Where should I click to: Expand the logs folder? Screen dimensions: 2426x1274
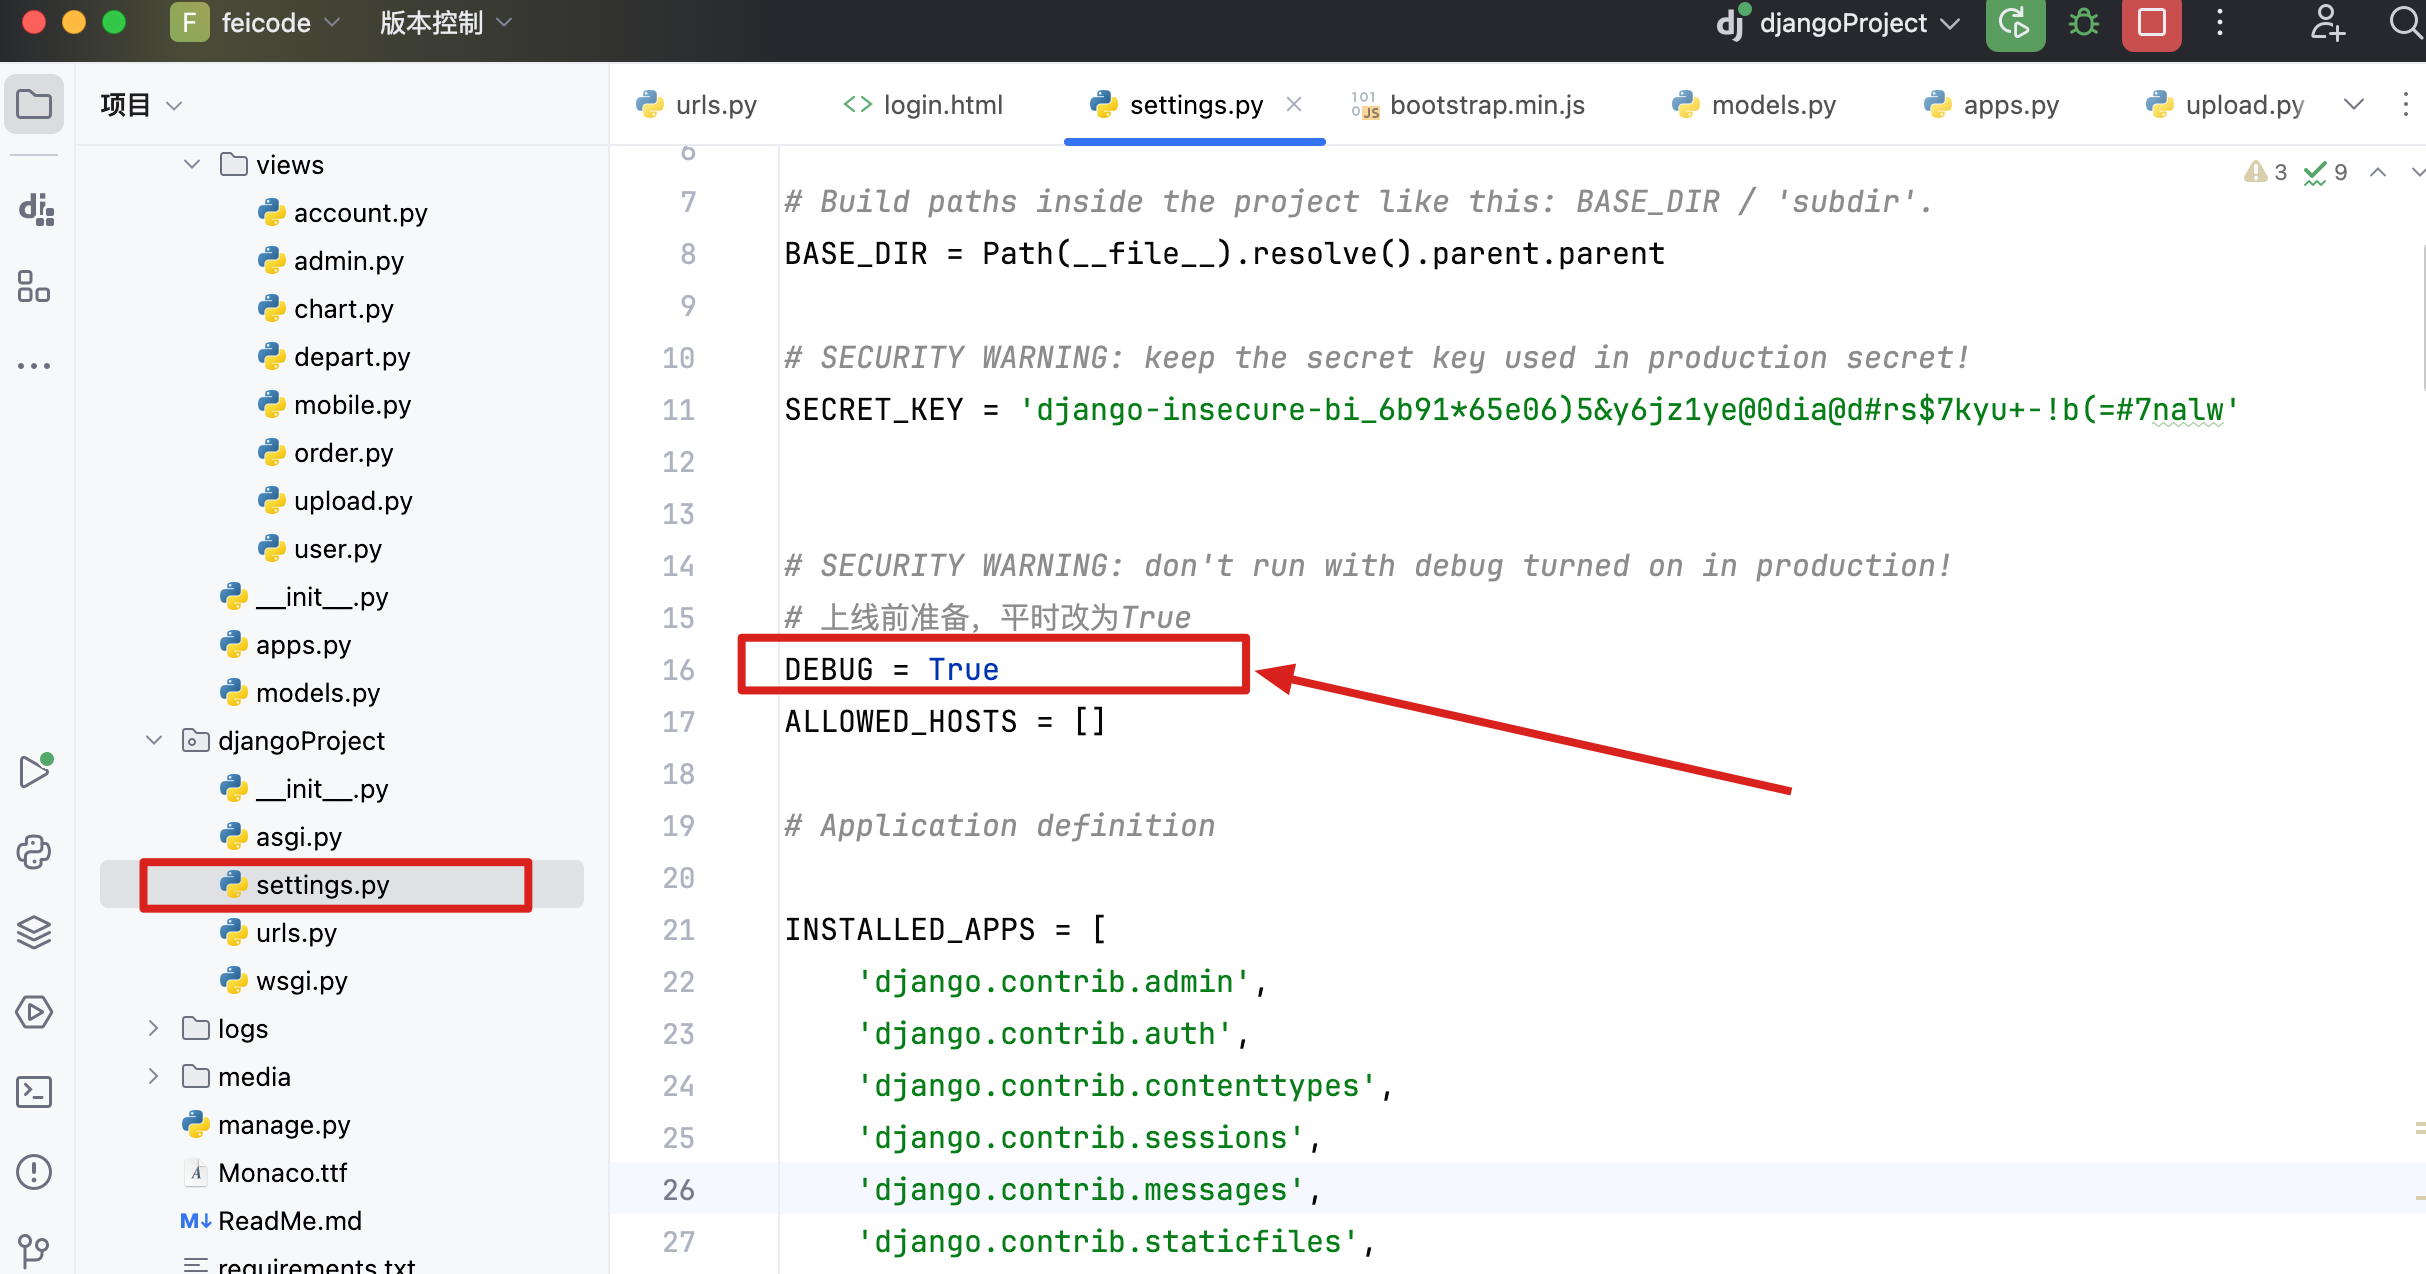[153, 1028]
